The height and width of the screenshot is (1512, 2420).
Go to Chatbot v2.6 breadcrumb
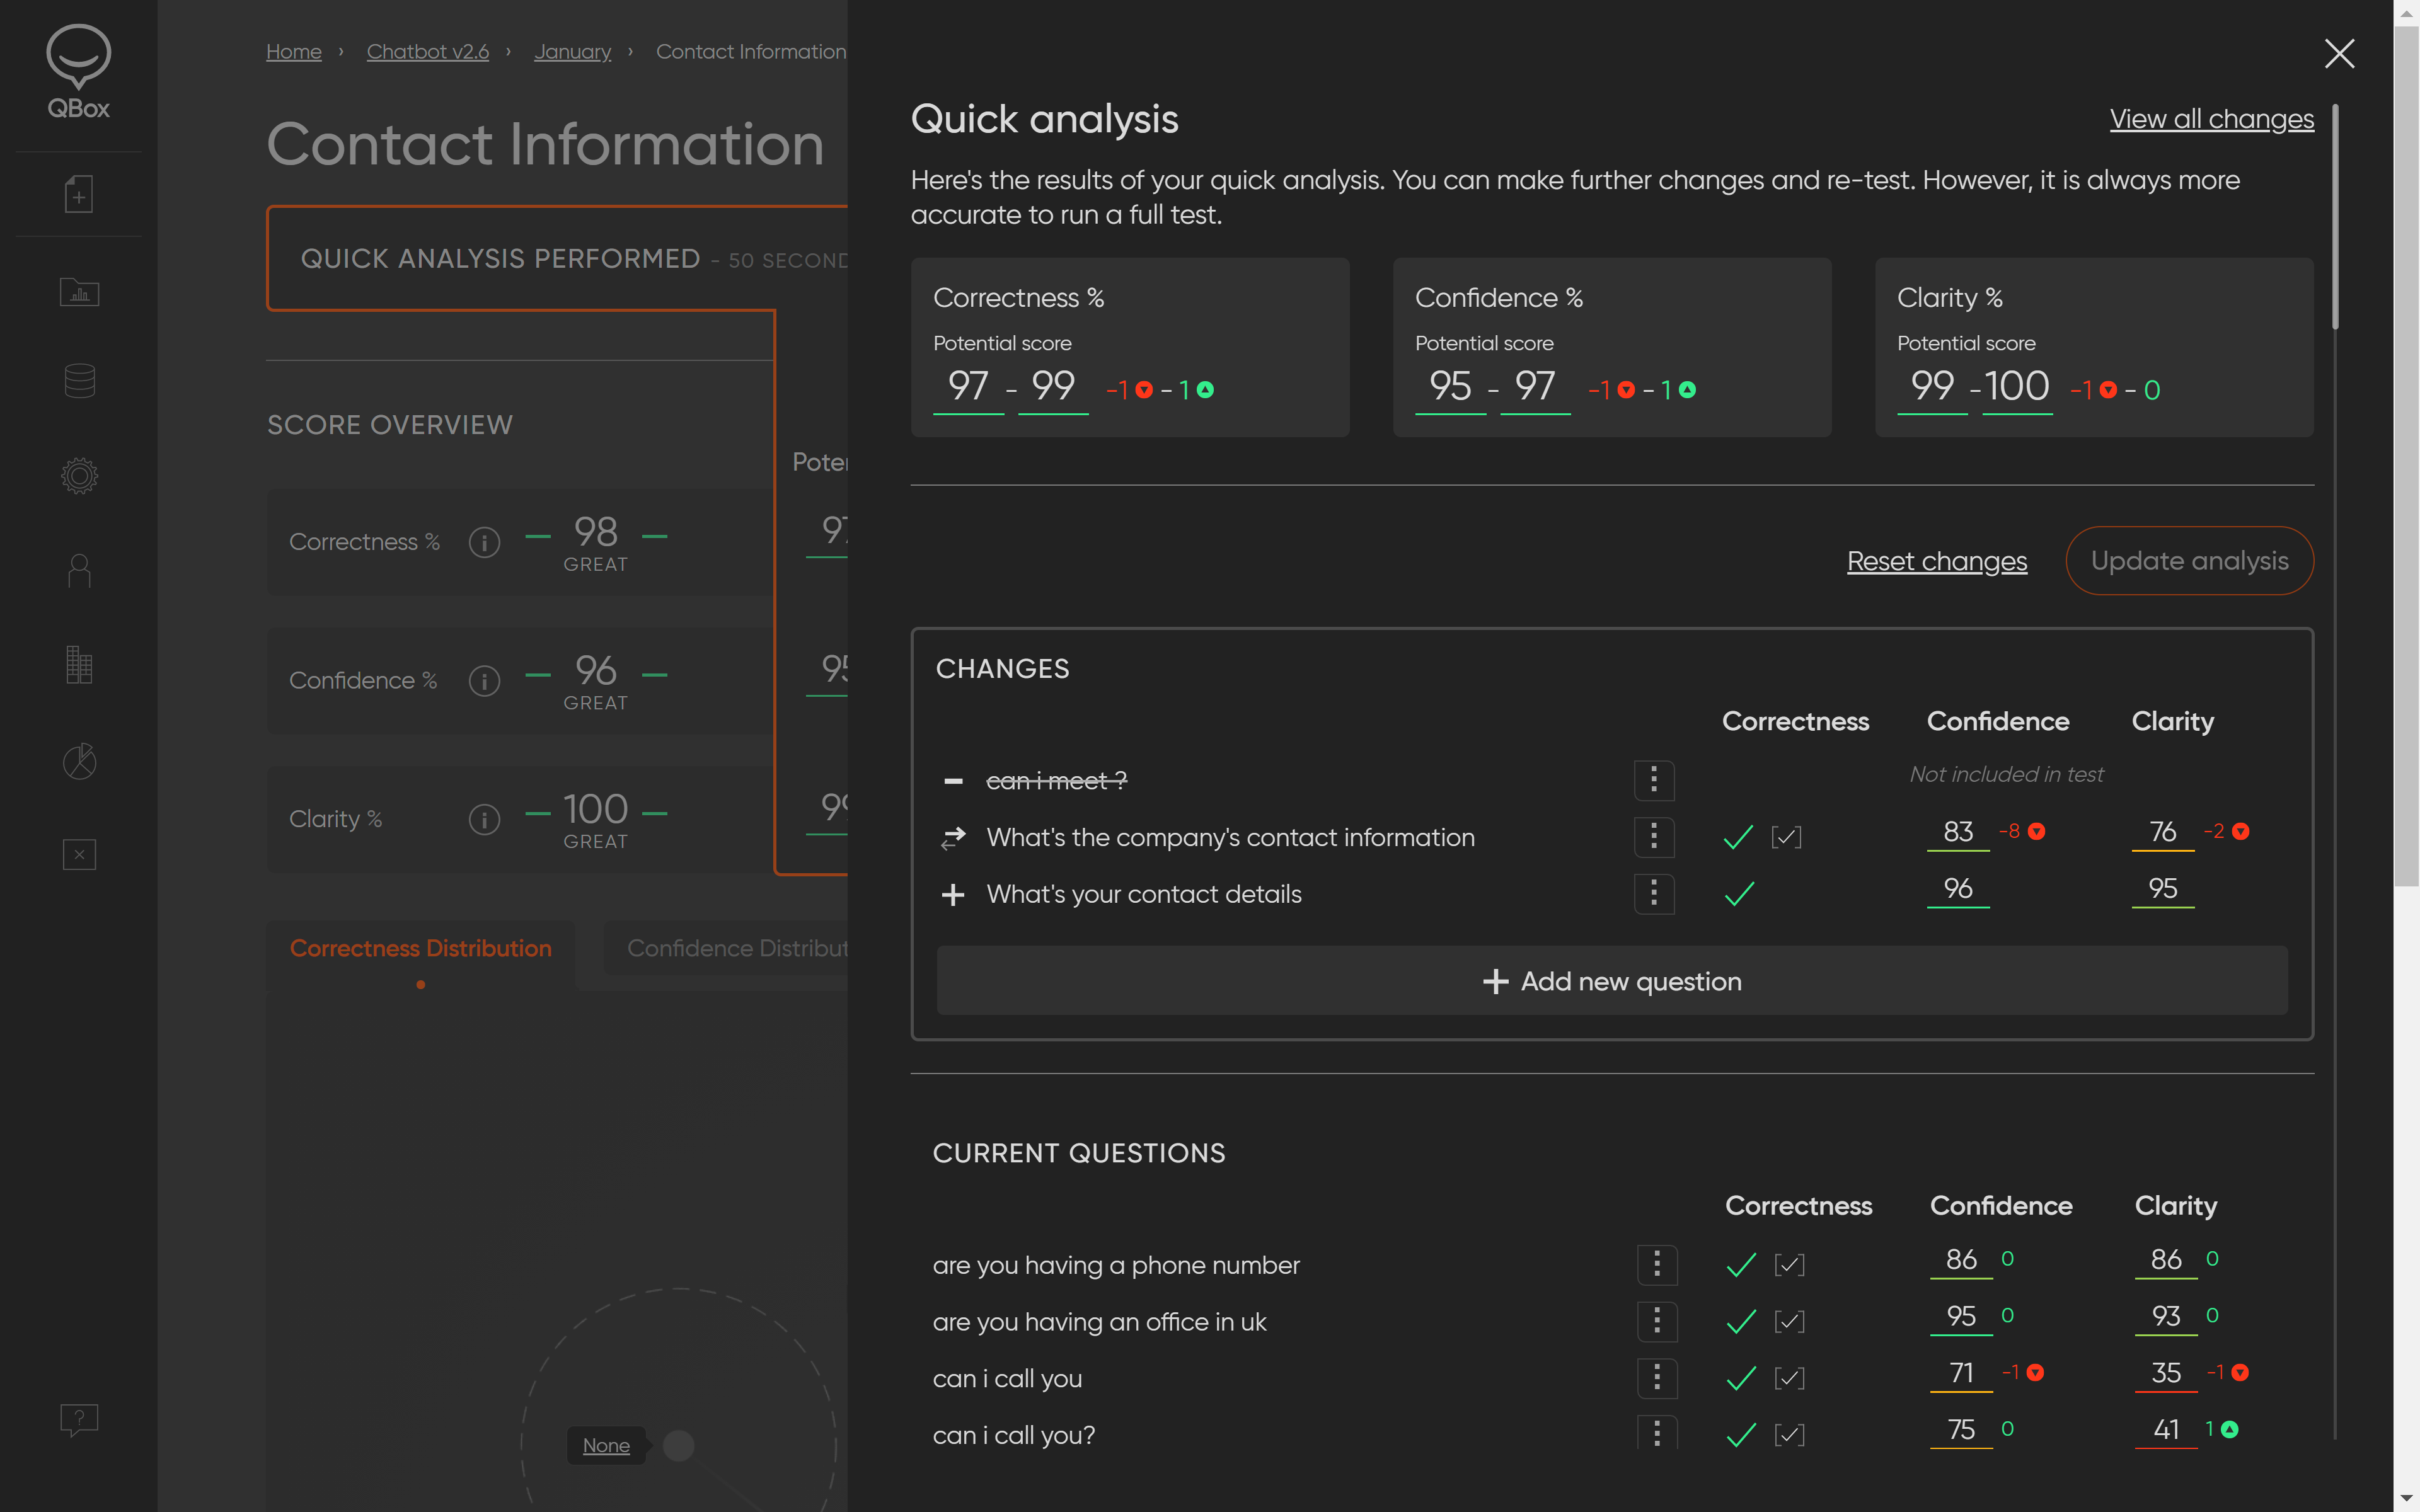(x=428, y=52)
